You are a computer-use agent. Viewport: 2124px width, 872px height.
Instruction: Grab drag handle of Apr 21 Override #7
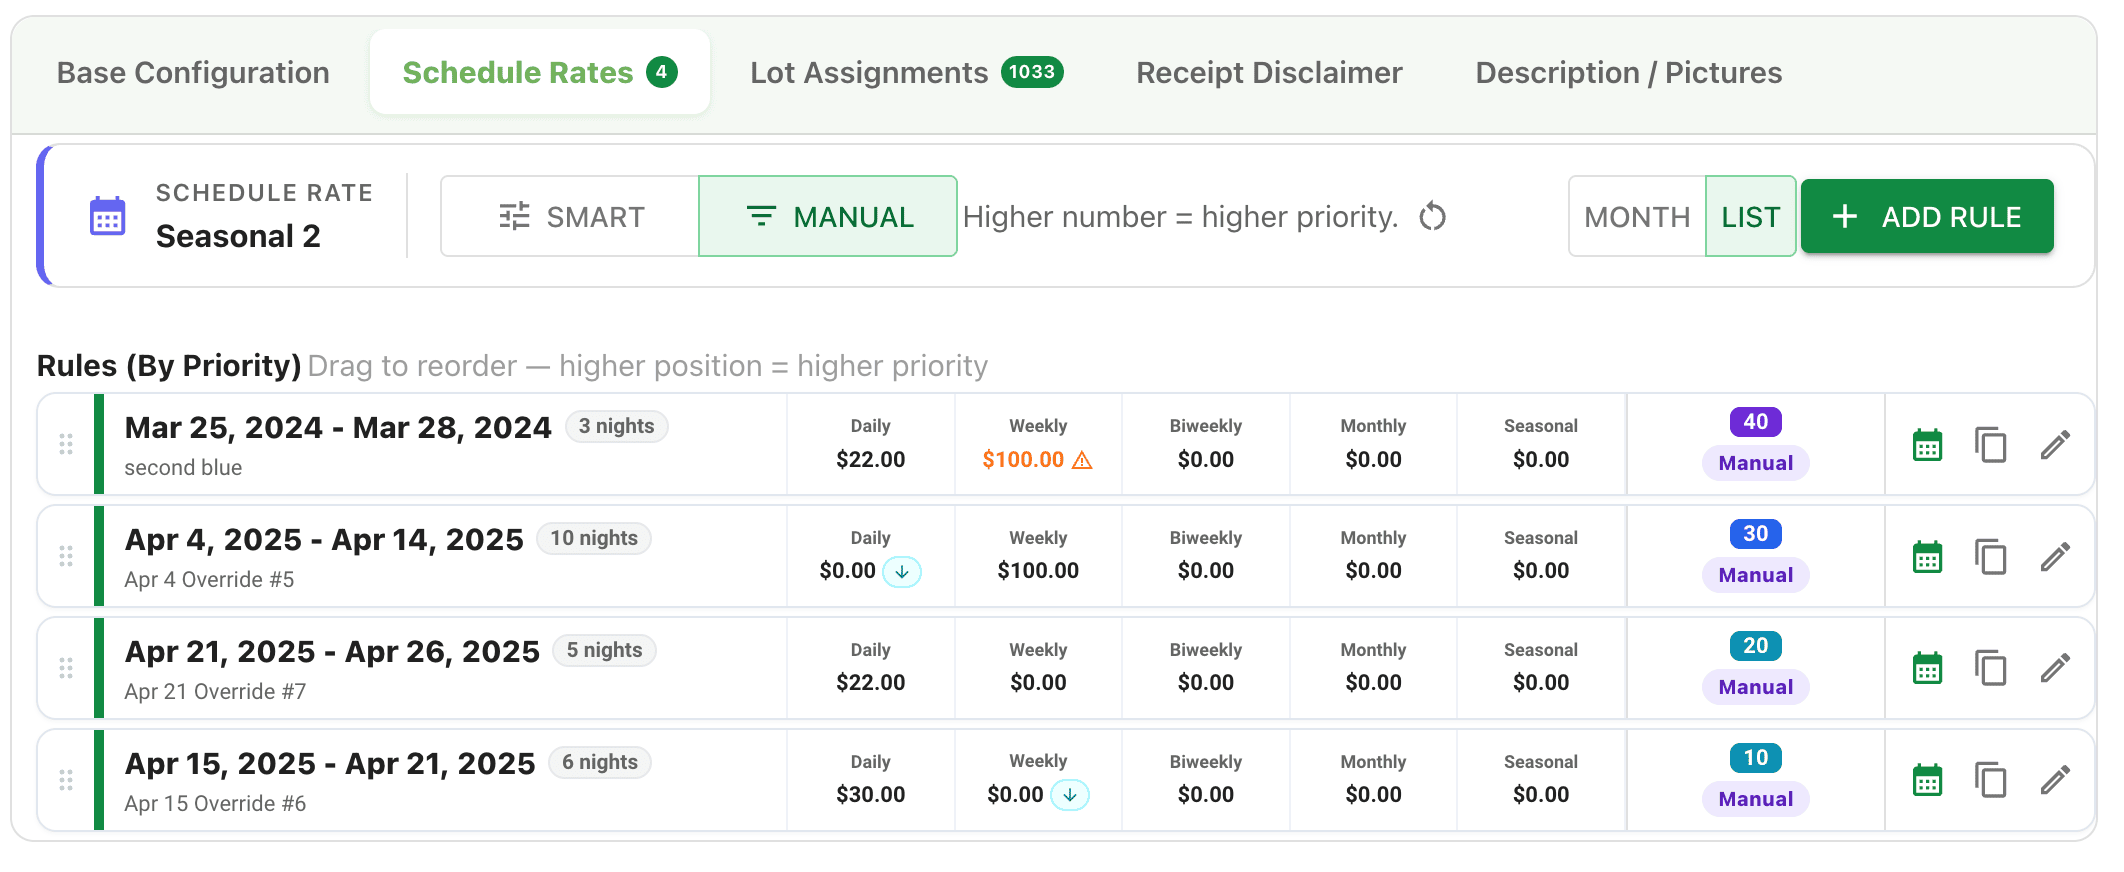pyautogui.click(x=66, y=668)
